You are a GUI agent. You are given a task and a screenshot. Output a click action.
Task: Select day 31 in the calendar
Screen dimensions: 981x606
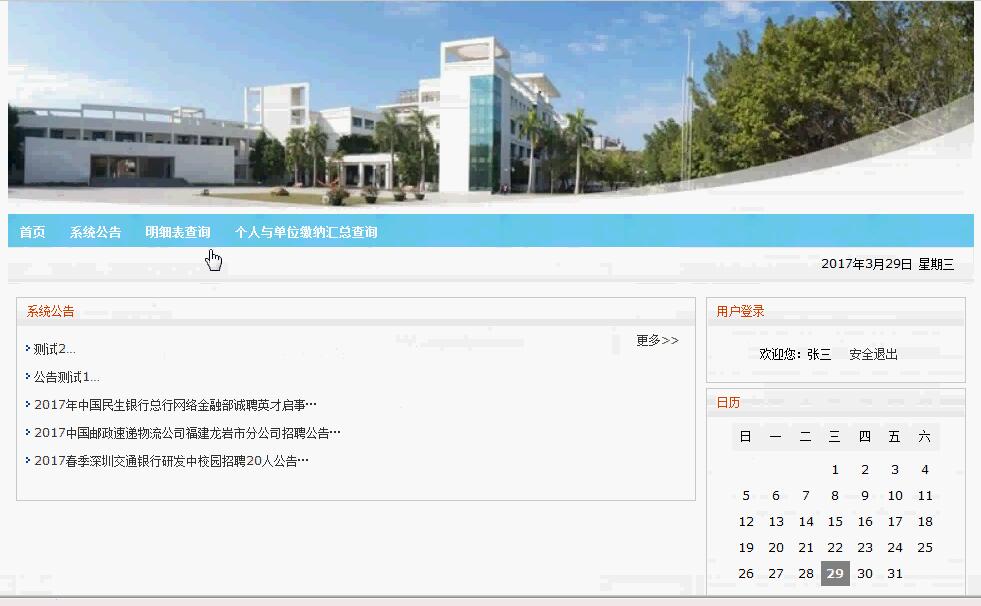pos(895,573)
